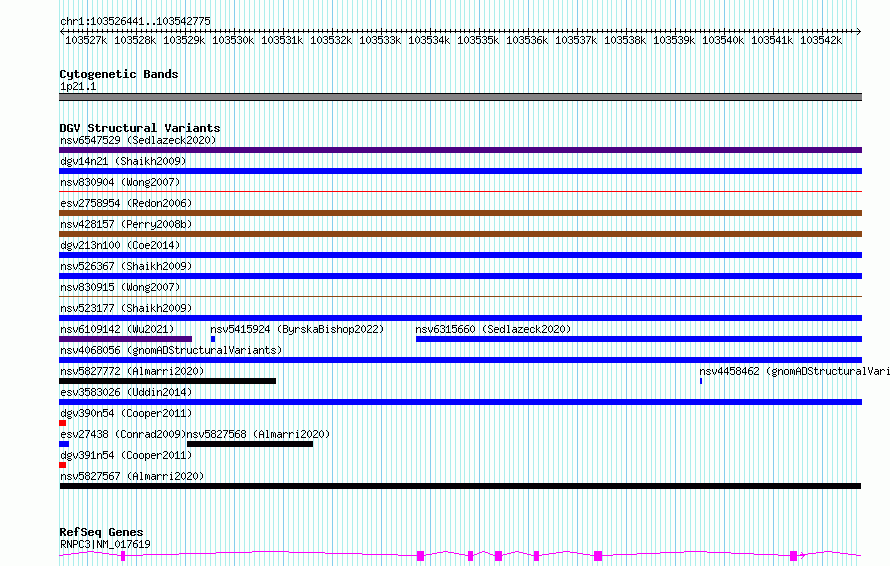Click the 1p21.1 cytogenetic band label
Image resolution: width=890 pixels, height=566 pixels.
78,86
